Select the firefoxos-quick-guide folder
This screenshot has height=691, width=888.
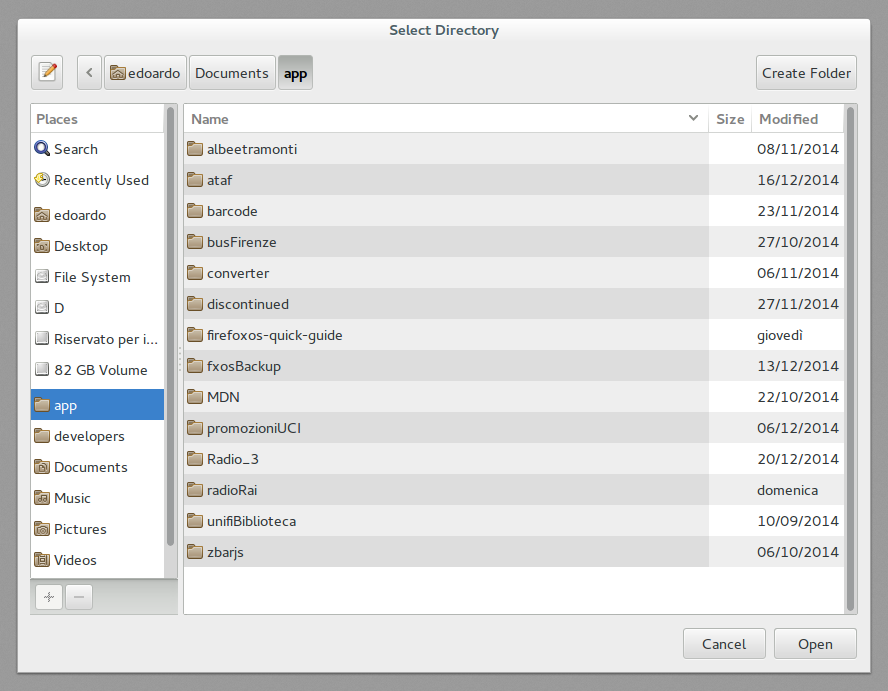point(274,335)
